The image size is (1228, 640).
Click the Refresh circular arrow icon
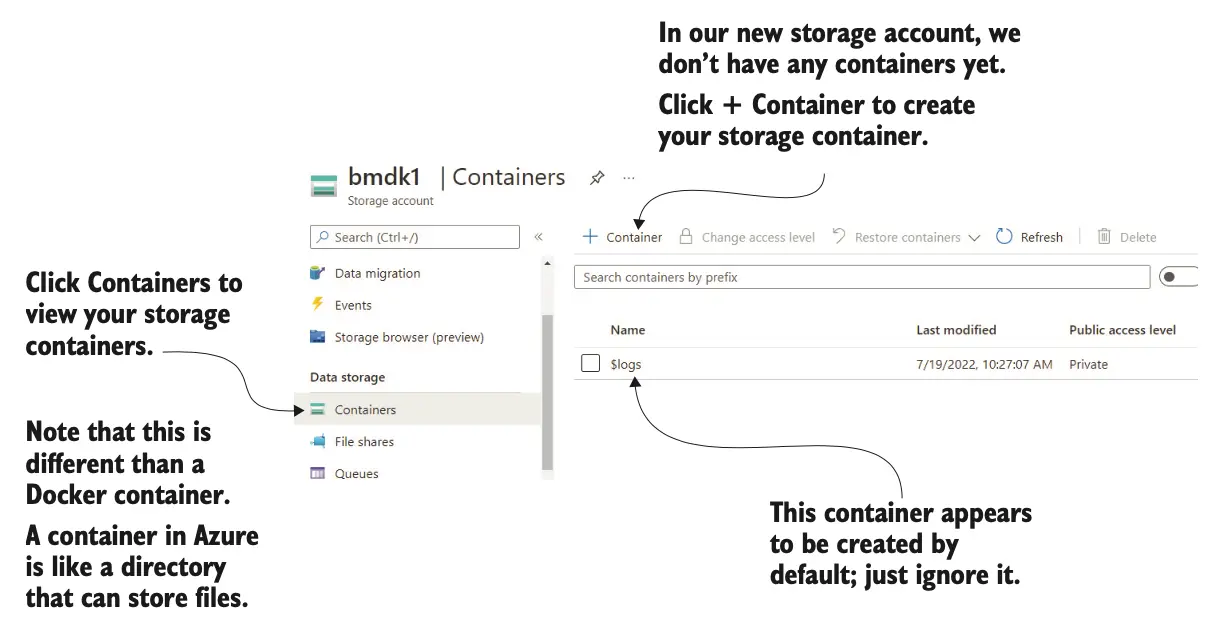[x=1004, y=237]
